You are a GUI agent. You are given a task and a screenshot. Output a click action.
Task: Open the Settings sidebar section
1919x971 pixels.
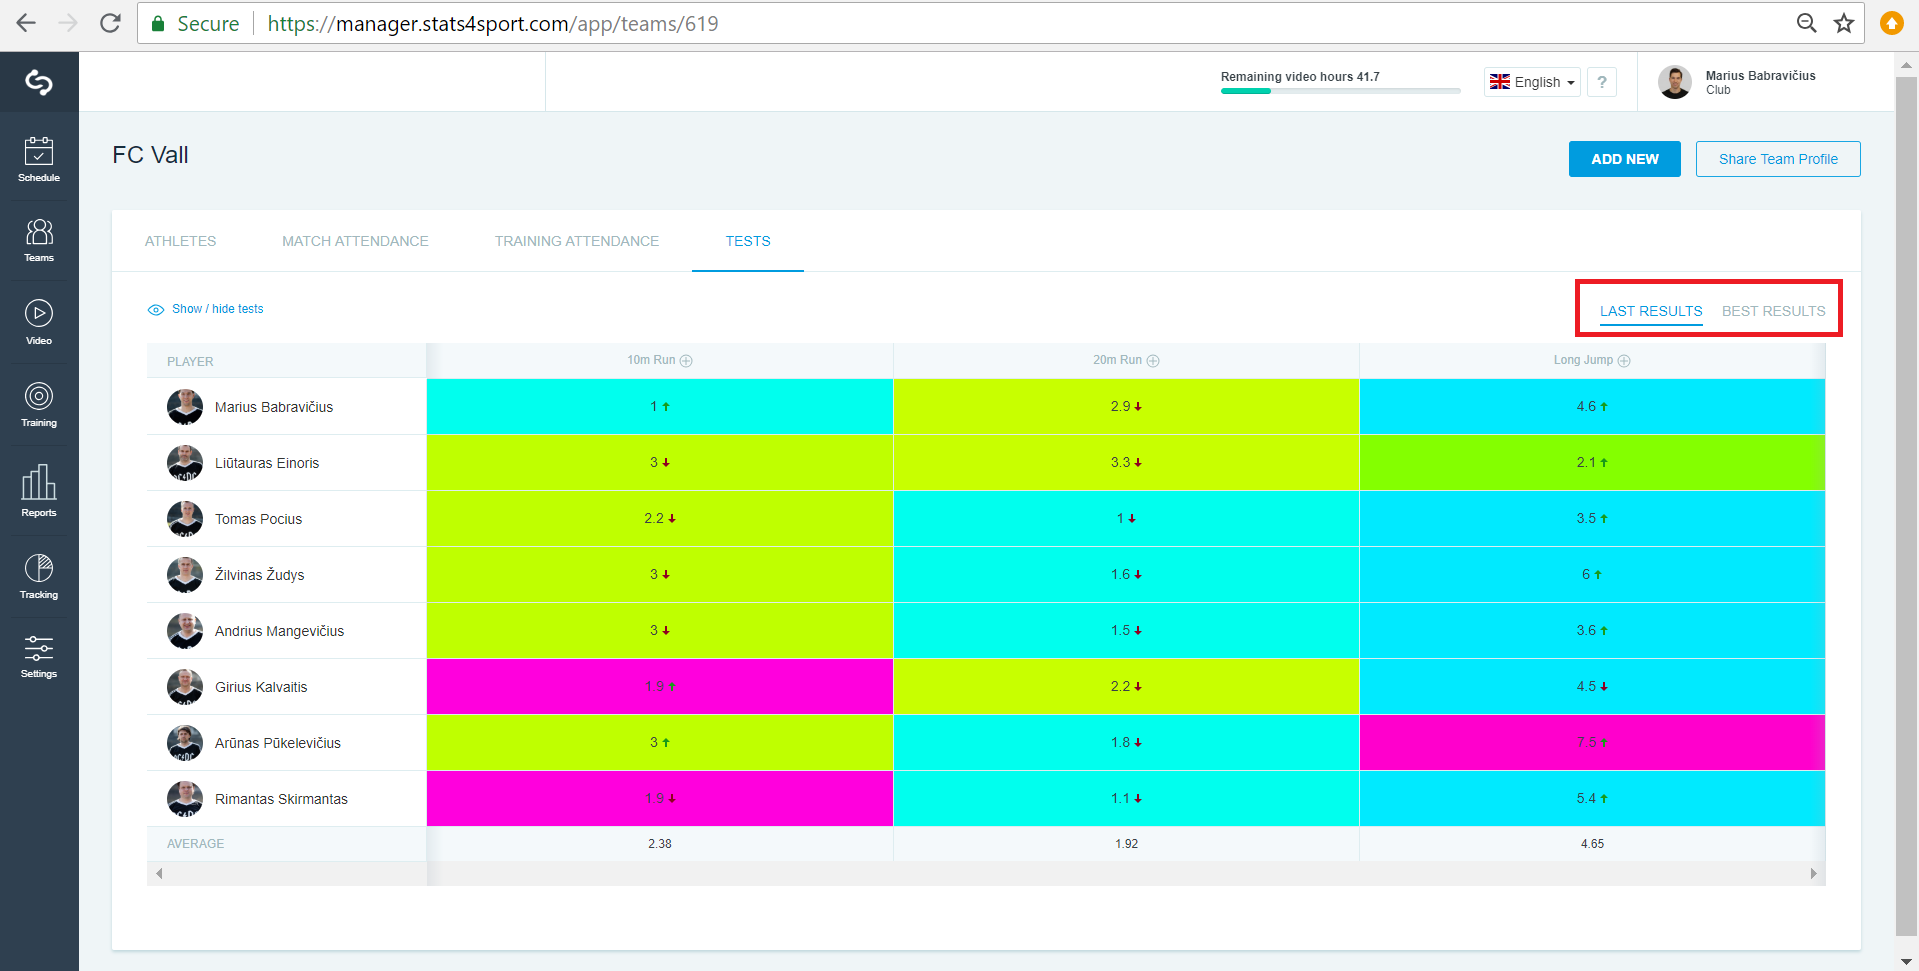click(x=39, y=657)
